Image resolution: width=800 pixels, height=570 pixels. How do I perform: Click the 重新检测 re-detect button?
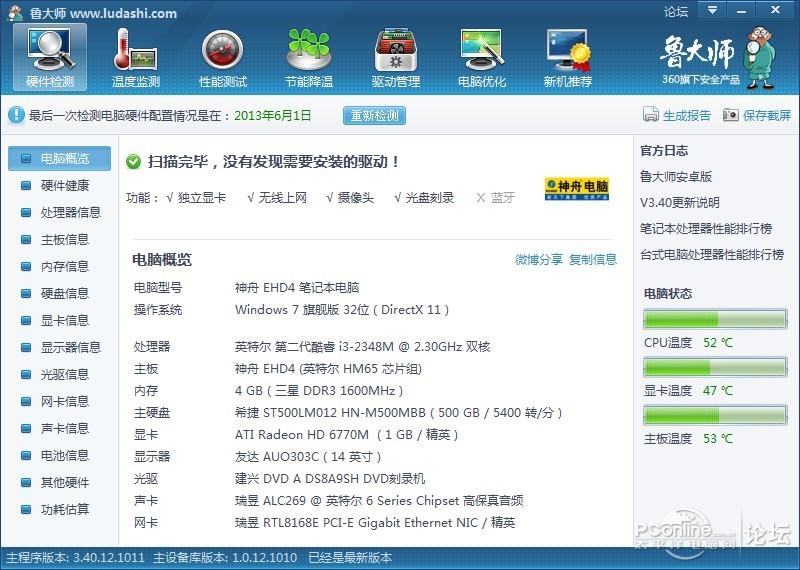pyautogui.click(x=374, y=115)
